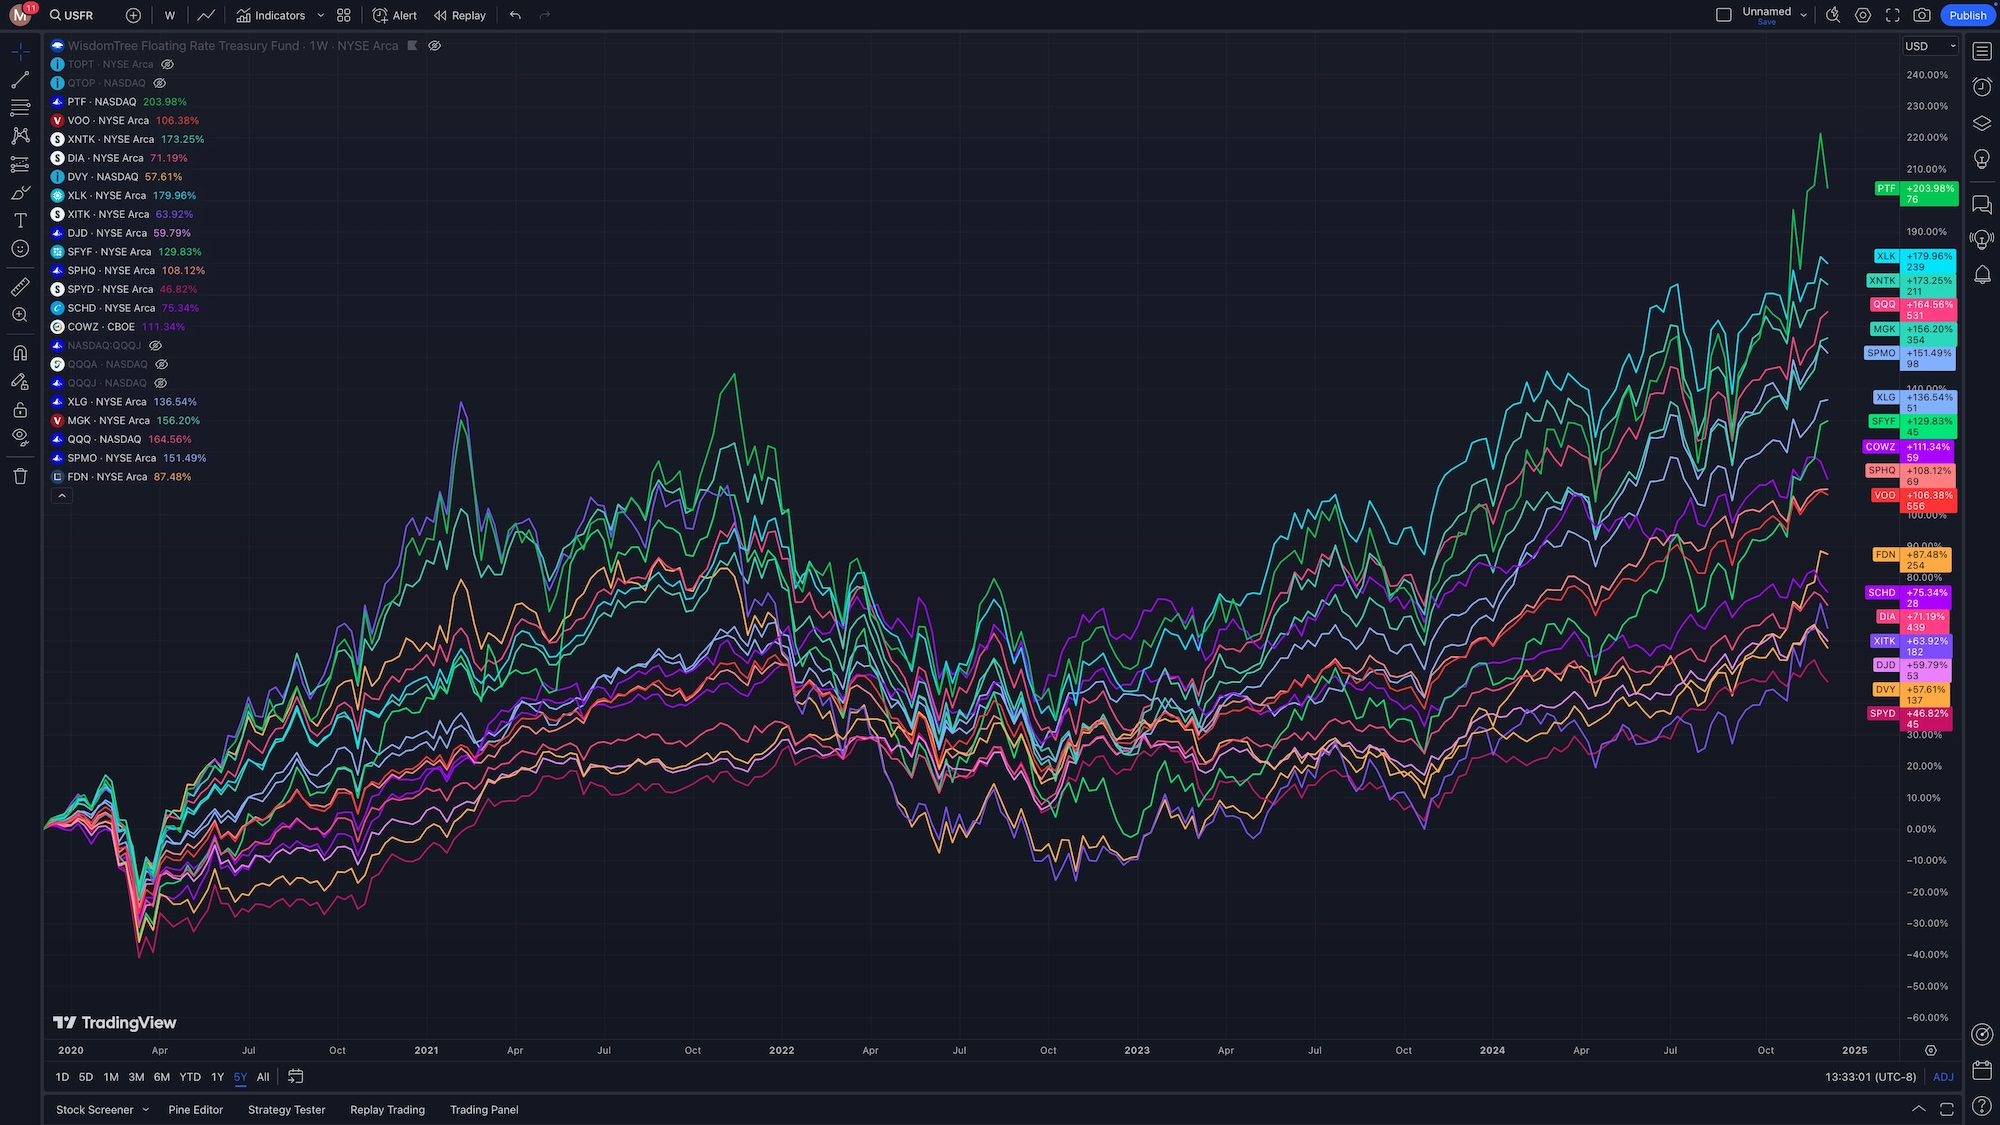This screenshot has width=2000, height=1125.
Task: Click the Publish button
Action: (x=1967, y=15)
